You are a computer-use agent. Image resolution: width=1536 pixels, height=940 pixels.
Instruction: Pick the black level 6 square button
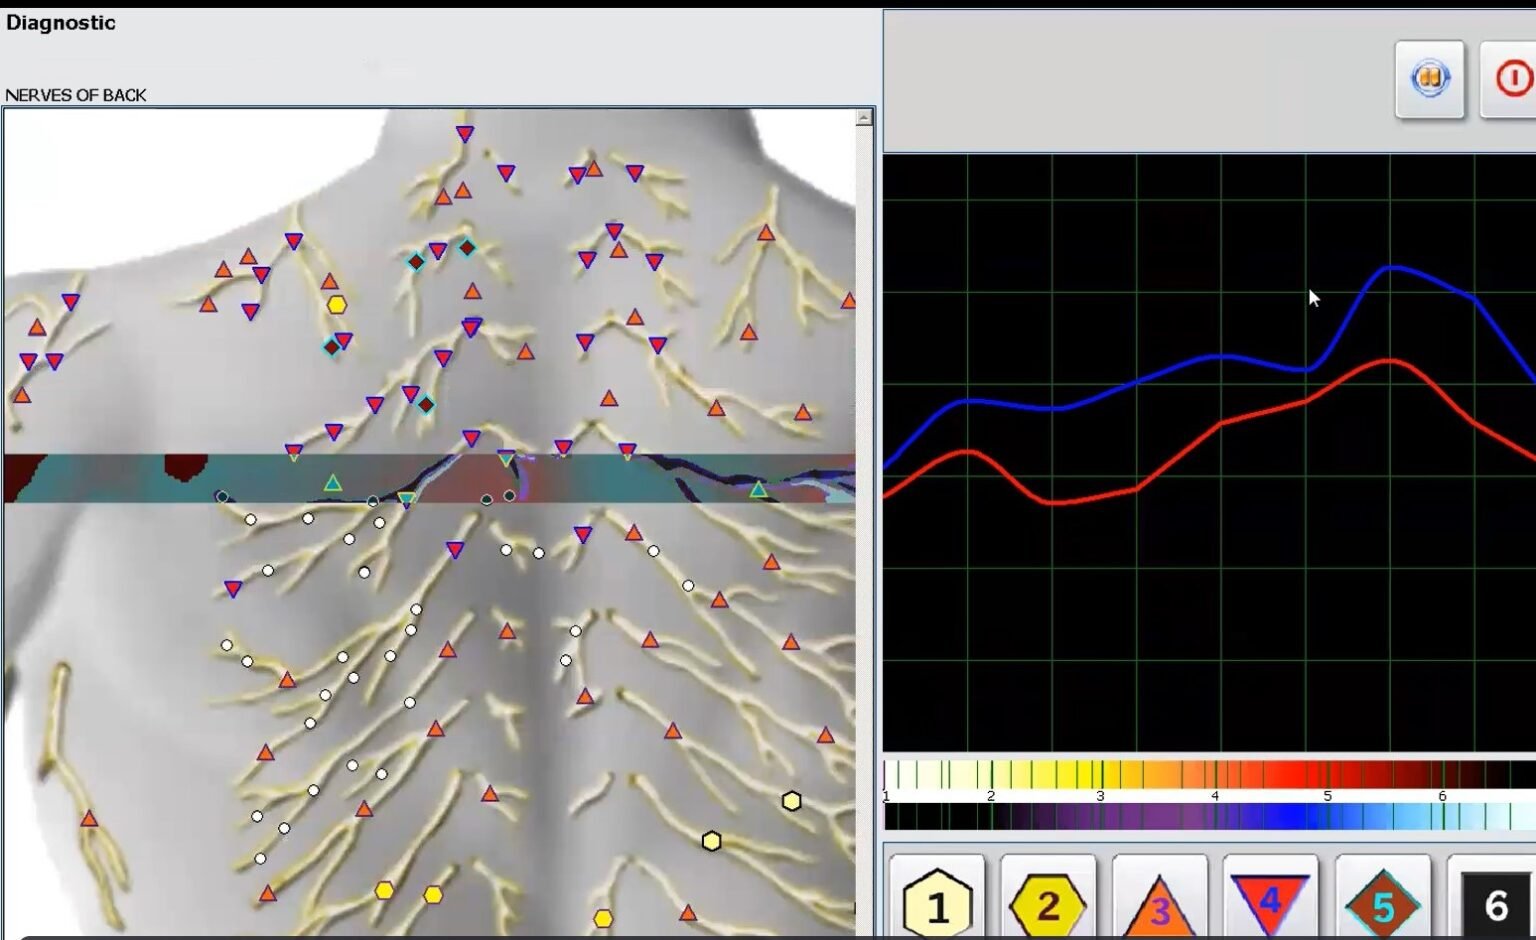pyautogui.click(x=1495, y=904)
